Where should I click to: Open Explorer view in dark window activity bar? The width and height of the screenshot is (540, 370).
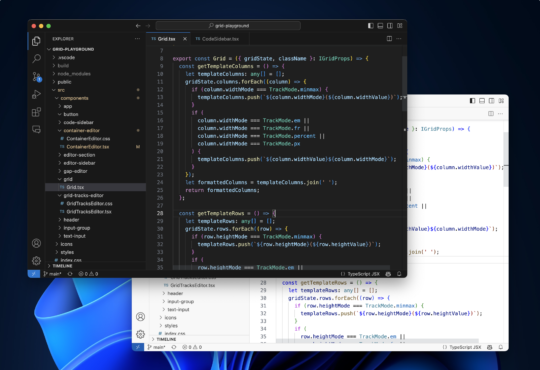[36, 41]
